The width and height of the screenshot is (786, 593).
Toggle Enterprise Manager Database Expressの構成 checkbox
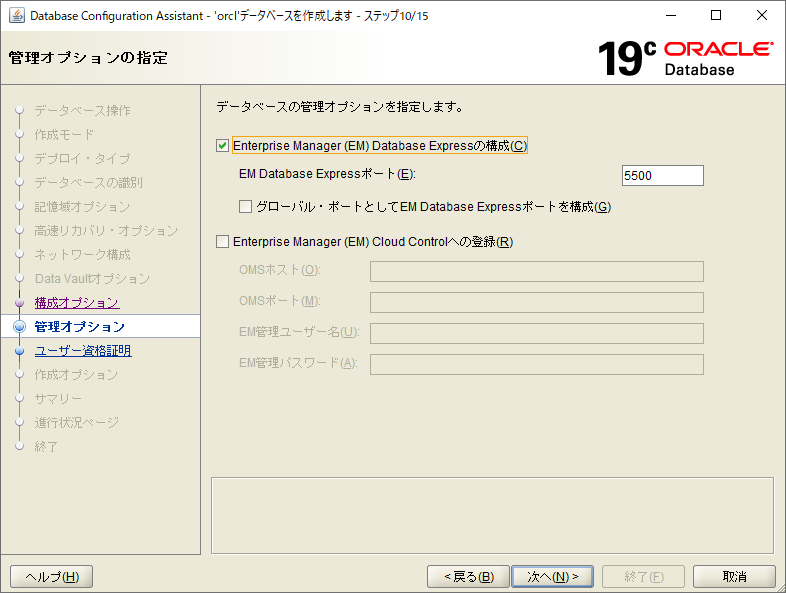(222, 146)
